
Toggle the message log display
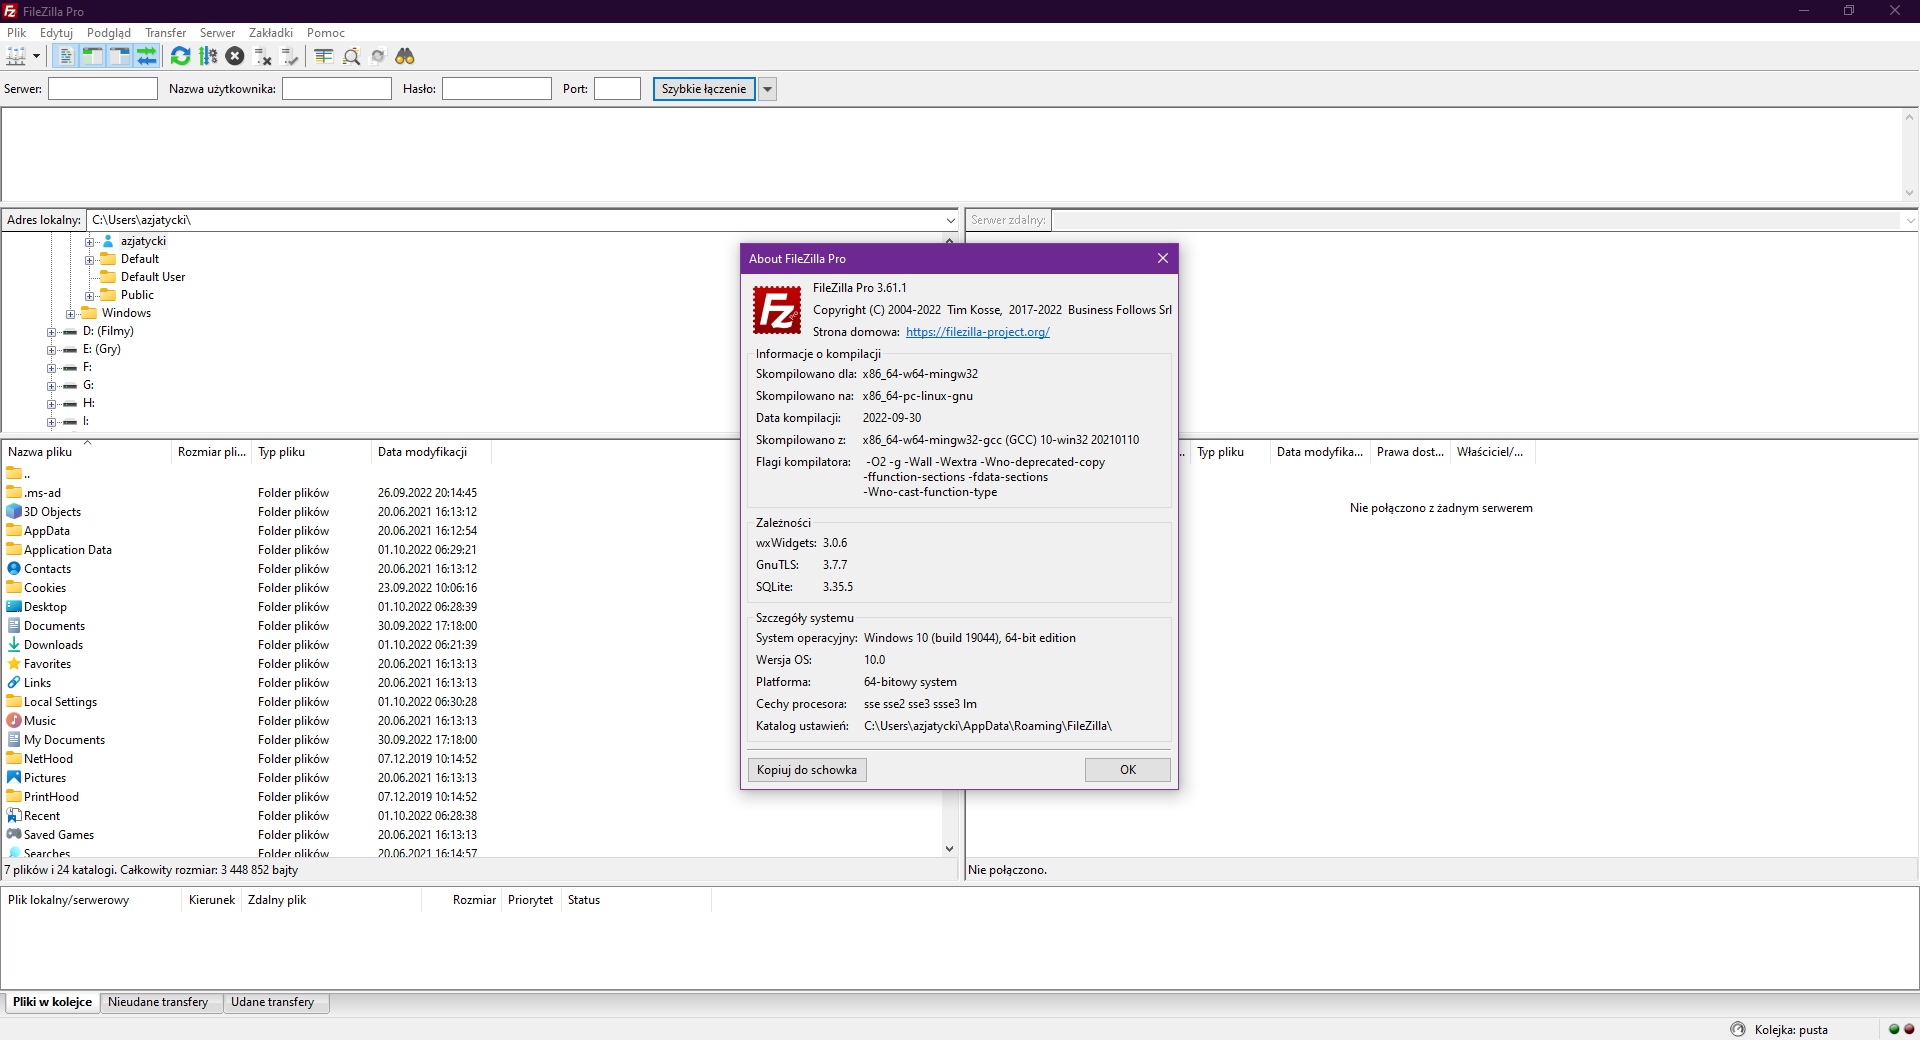(65, 56)
